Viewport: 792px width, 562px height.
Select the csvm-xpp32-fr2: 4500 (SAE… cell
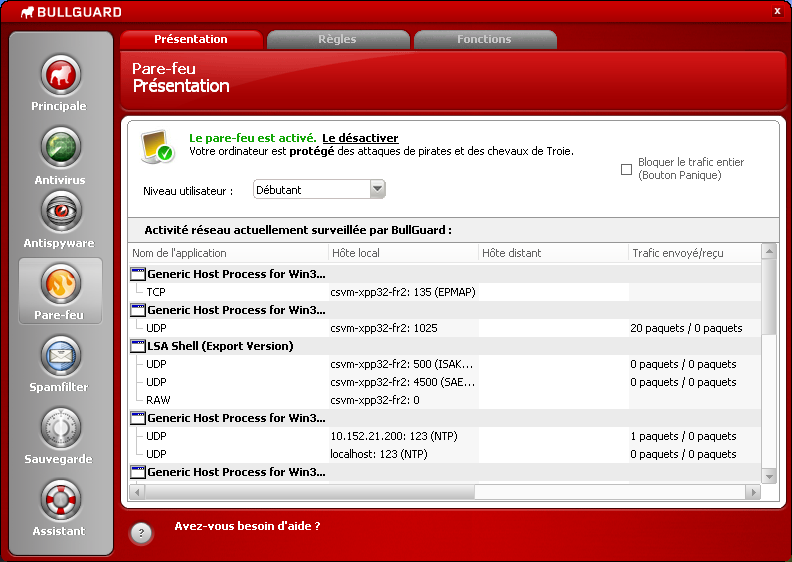403,382
